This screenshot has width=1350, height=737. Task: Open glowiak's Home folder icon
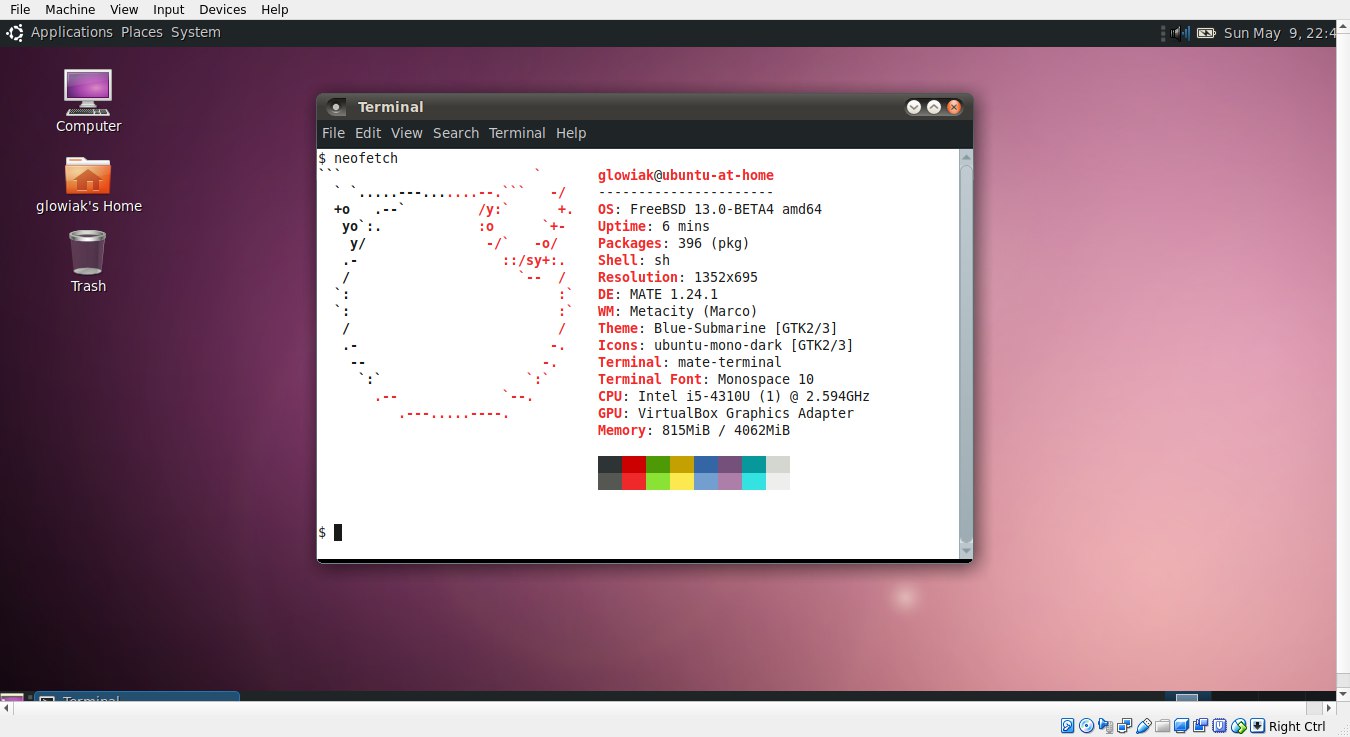(88, 185)
